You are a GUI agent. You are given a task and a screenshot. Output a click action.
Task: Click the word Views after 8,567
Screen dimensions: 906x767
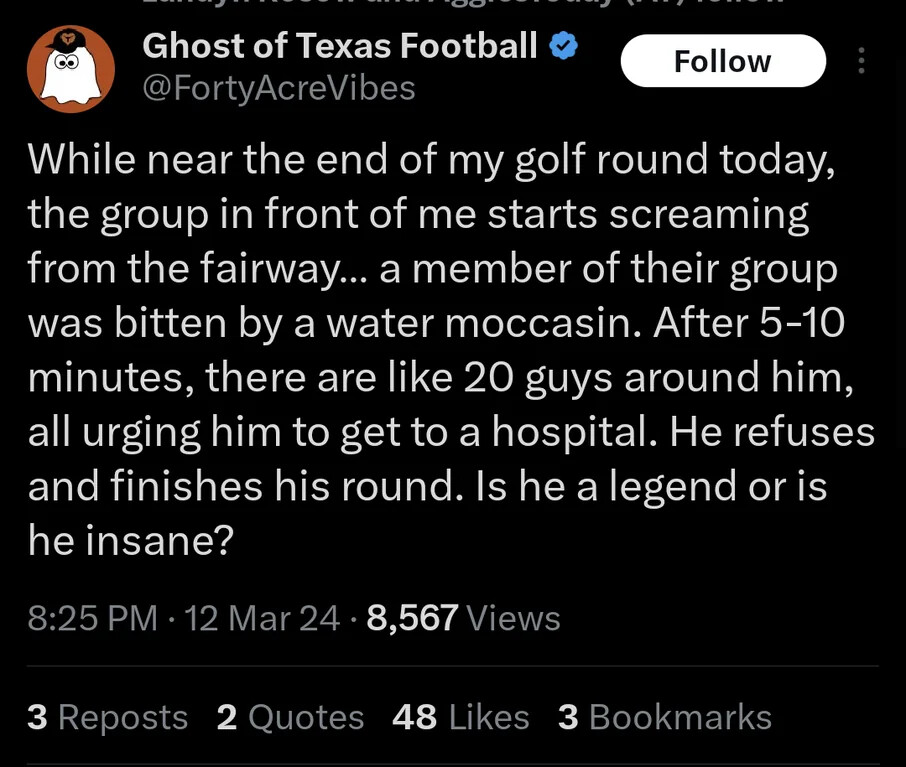point(513,618)
